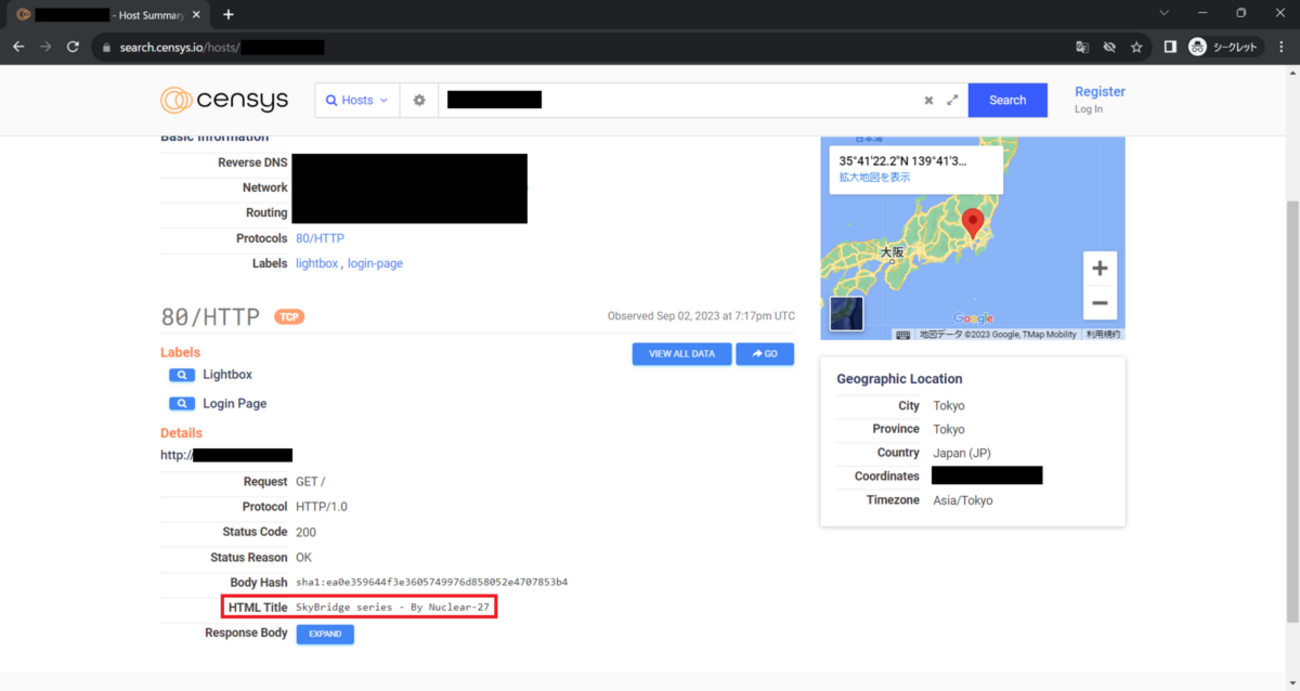This screenshot has height=691, width=1300.
Task: Click the Request value GET /
Action: pyautogui.click(x=310, y=482)
